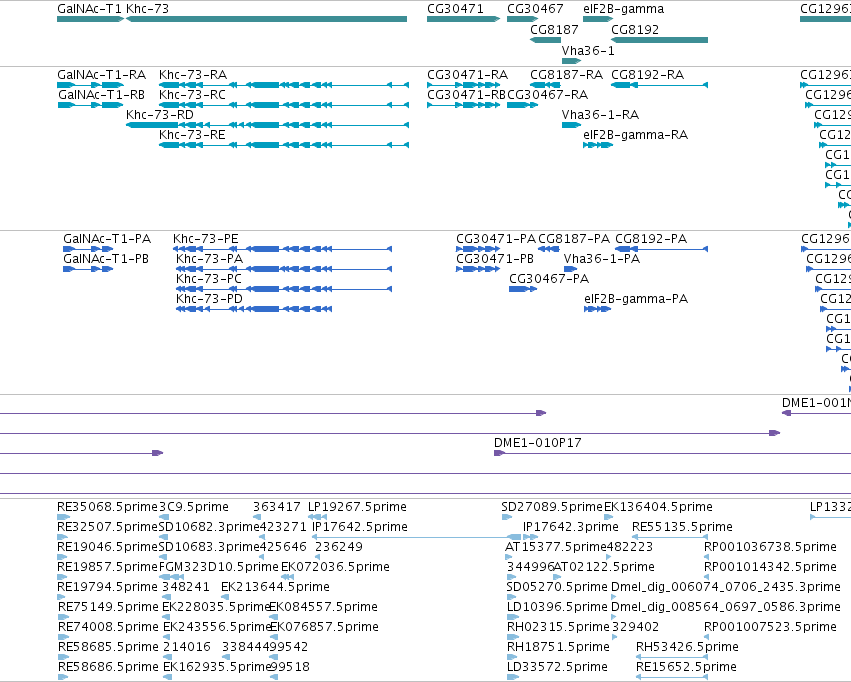Click the Khc-73-PE CDS label
The height and width of the screenshot is (682, 851).
point(206,239)
